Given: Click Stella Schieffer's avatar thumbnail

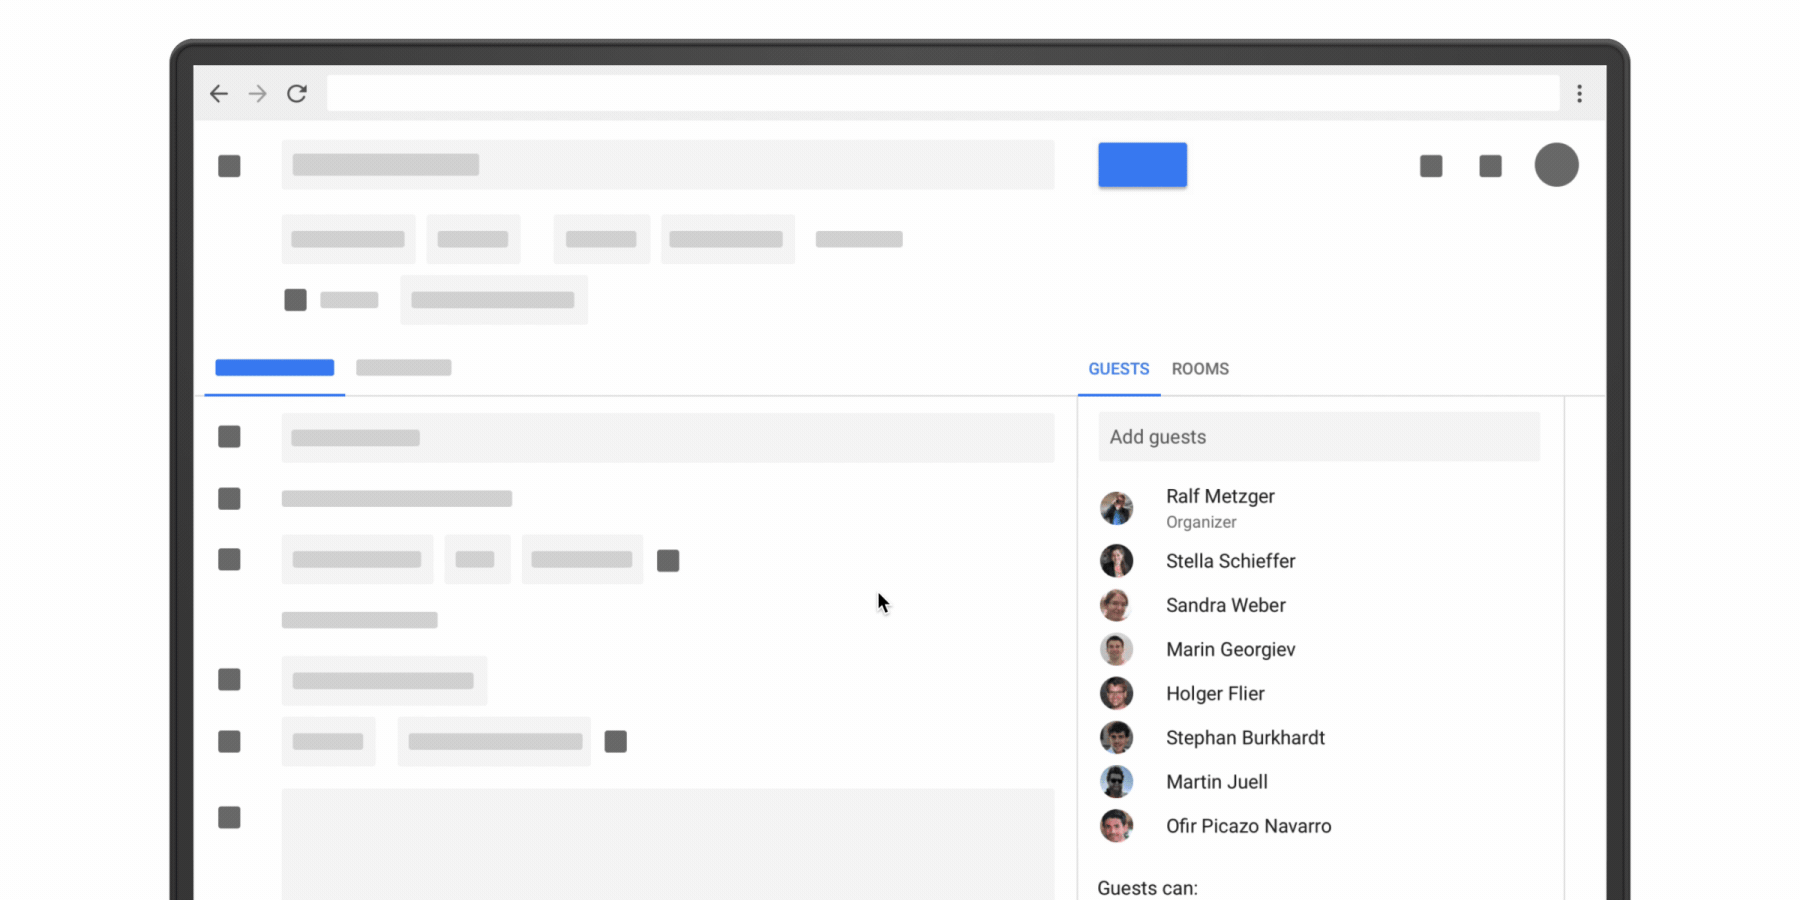Looking at the screenshot, I should pos(1117,561).
